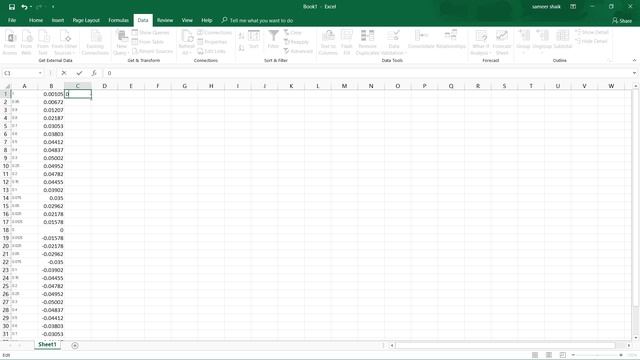Viewport: 640px width, 360px height.
Task: Open Ribbon Display Options icon
Action: point(573,7)
